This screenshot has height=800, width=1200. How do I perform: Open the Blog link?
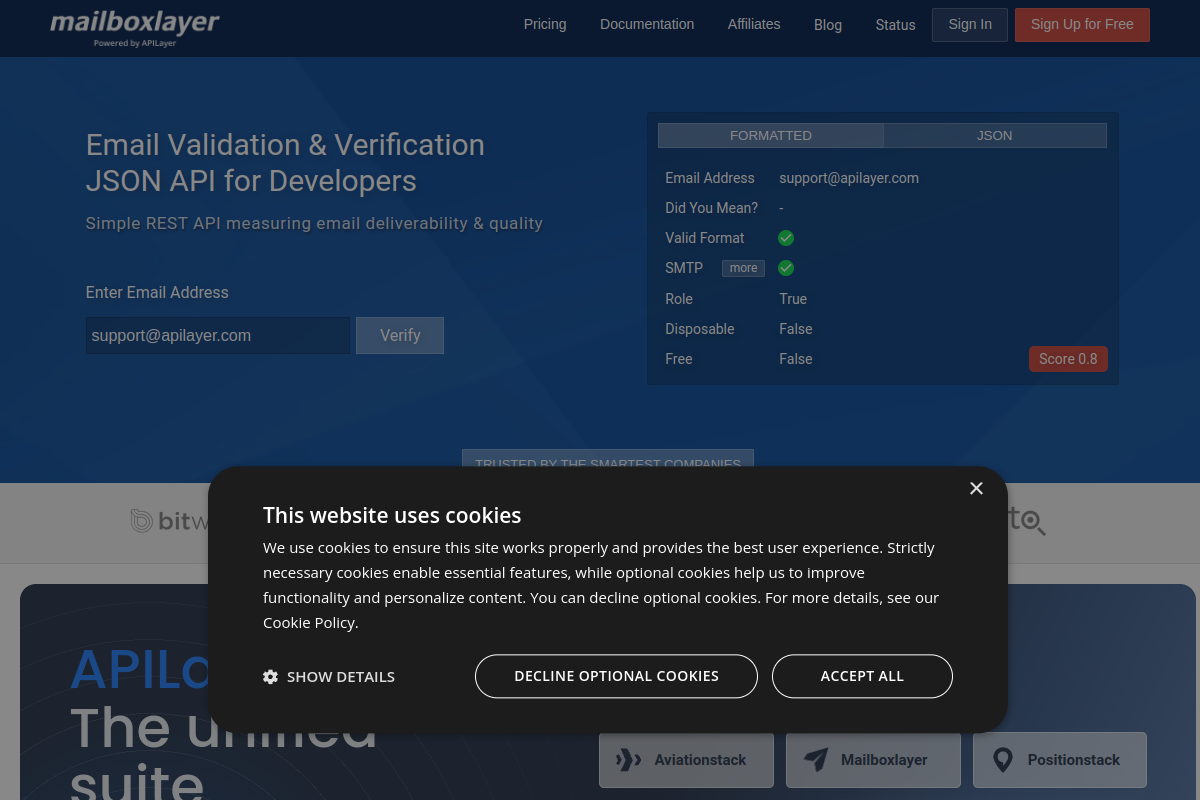828,25
